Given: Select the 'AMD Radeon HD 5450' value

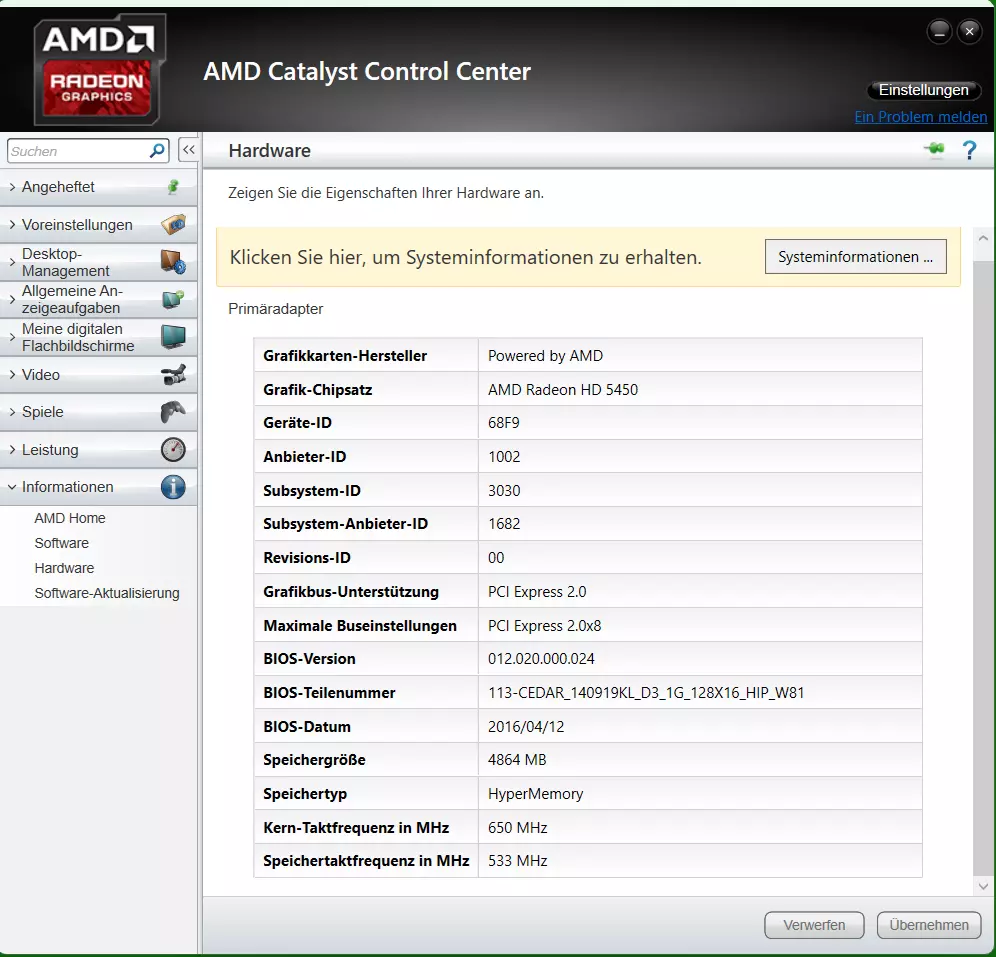Looking at the screenshot, I should coord(563,389).
